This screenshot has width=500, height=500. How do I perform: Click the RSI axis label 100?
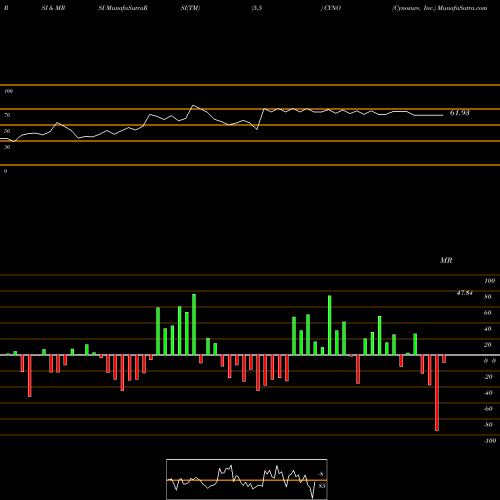pos(8,91)
